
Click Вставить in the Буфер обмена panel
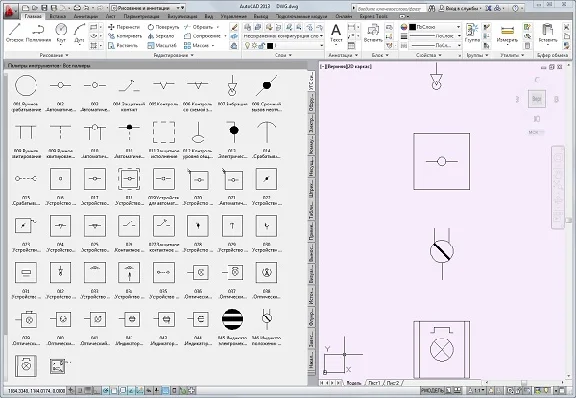tap(548, 33)
